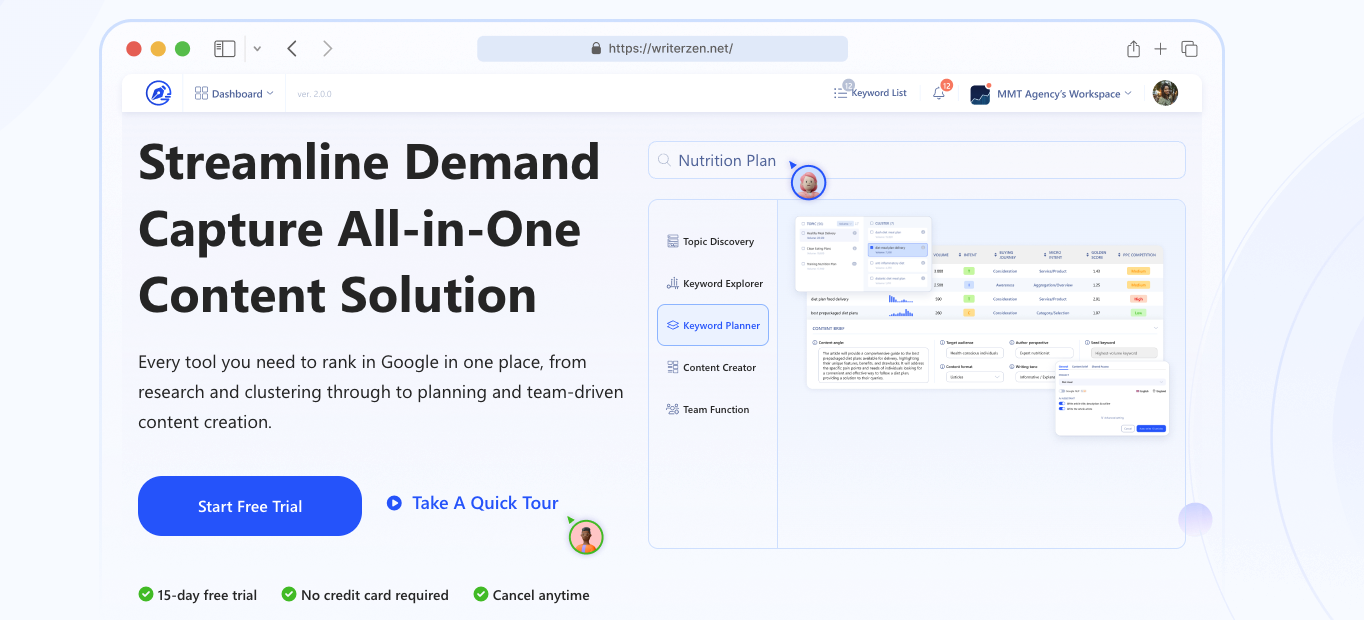The image size is (1364, 620).
Task: Open a new browser tab
Action: [x=1161, y=49]
